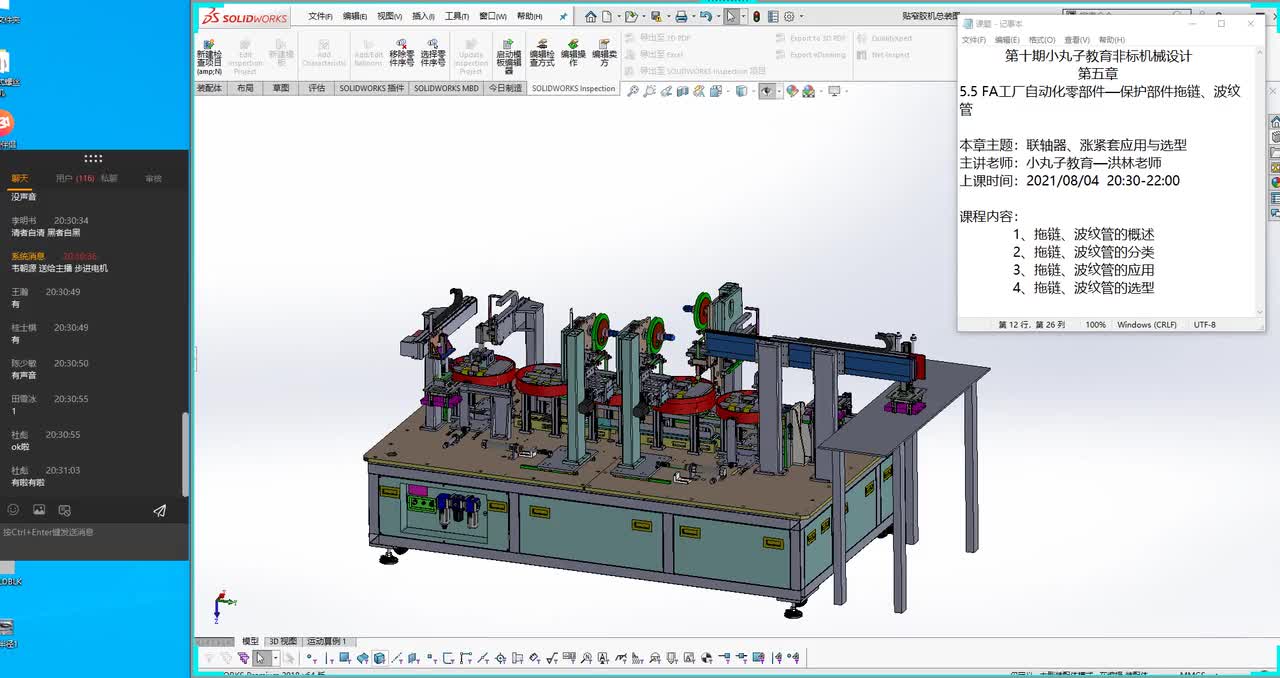The height and width of the screenshot is (678, 1280).
Task: Click the Open file icon
Action: click(x=632, y=16)
